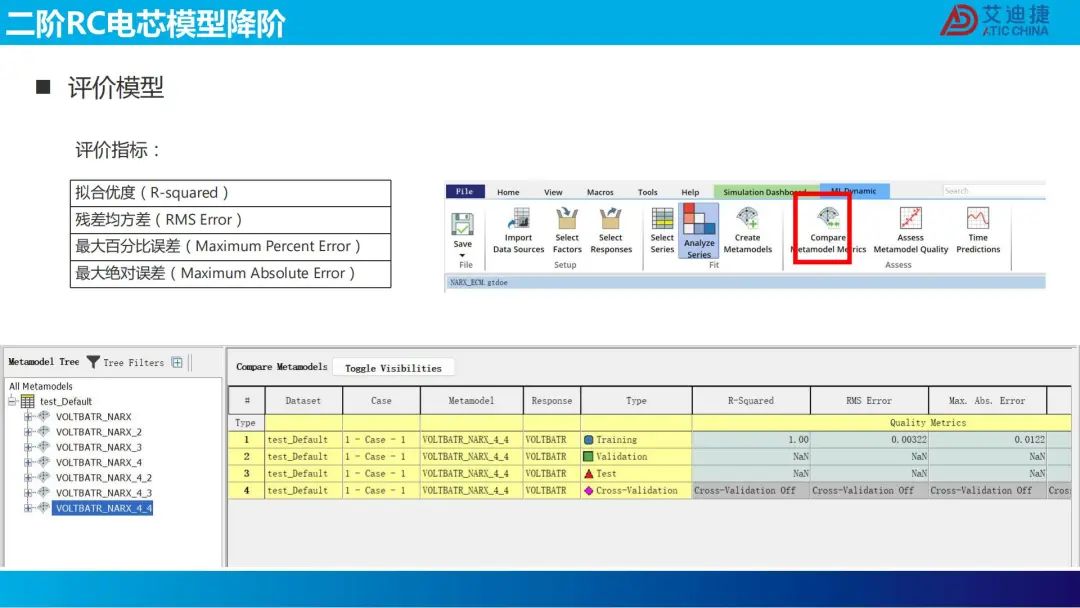Expand the VOLTBATR_NARX_4_3 node
This screenshot has width=1080, height=608.
[x=29, y=493]
